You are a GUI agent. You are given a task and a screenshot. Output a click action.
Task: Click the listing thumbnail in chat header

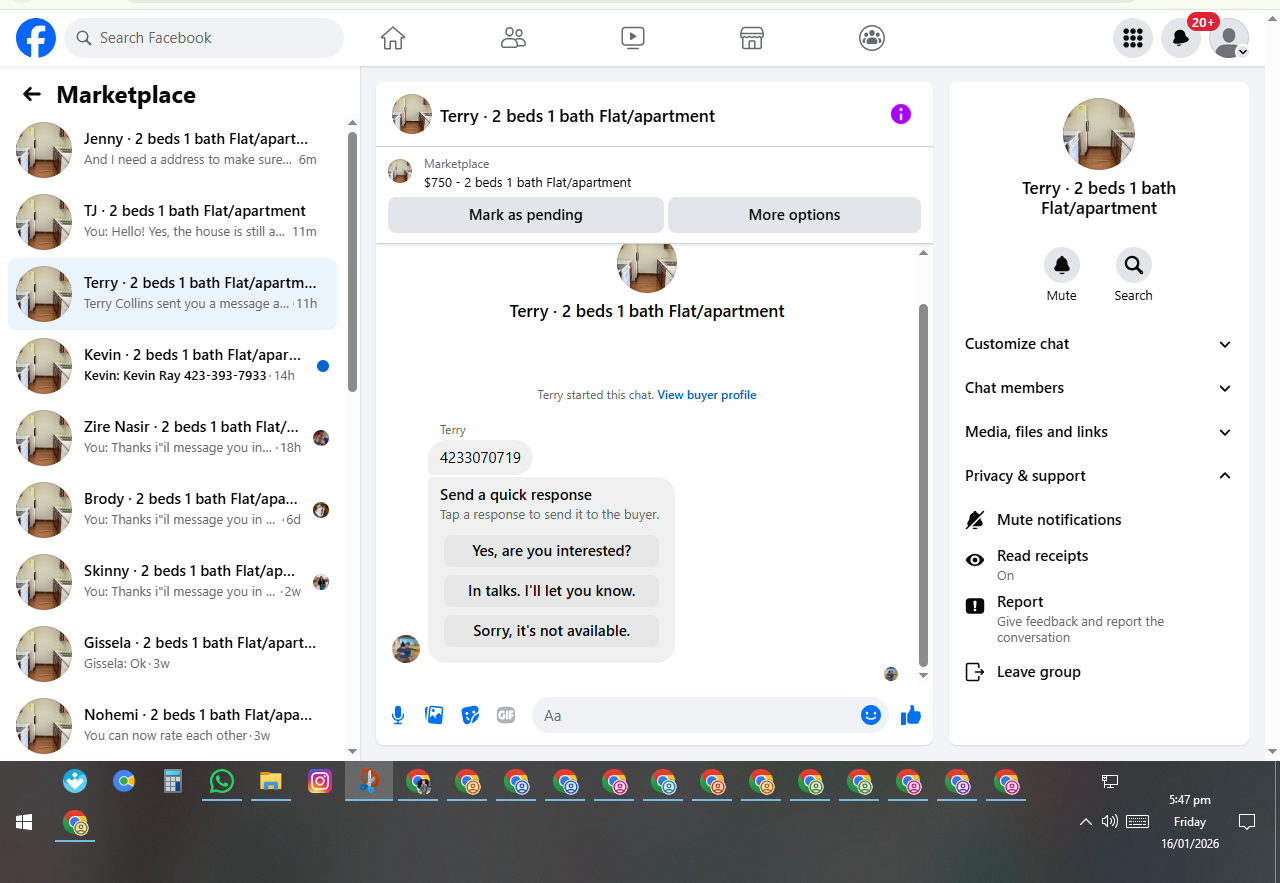coord(412,114)
